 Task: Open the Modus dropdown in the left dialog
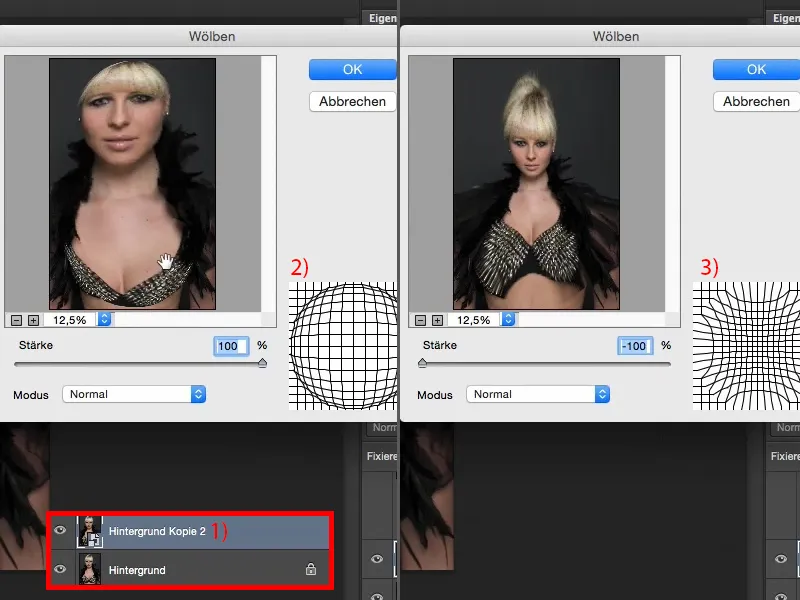[x=134, y=393]
